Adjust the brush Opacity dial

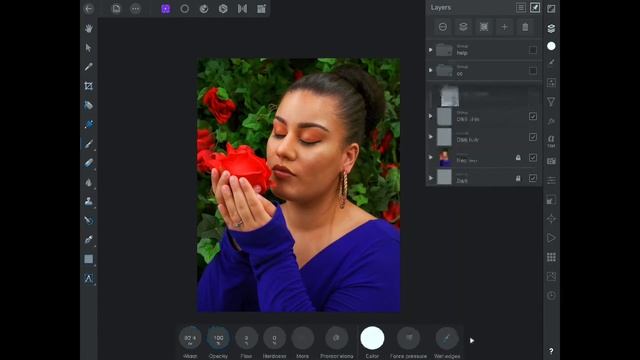218,338
